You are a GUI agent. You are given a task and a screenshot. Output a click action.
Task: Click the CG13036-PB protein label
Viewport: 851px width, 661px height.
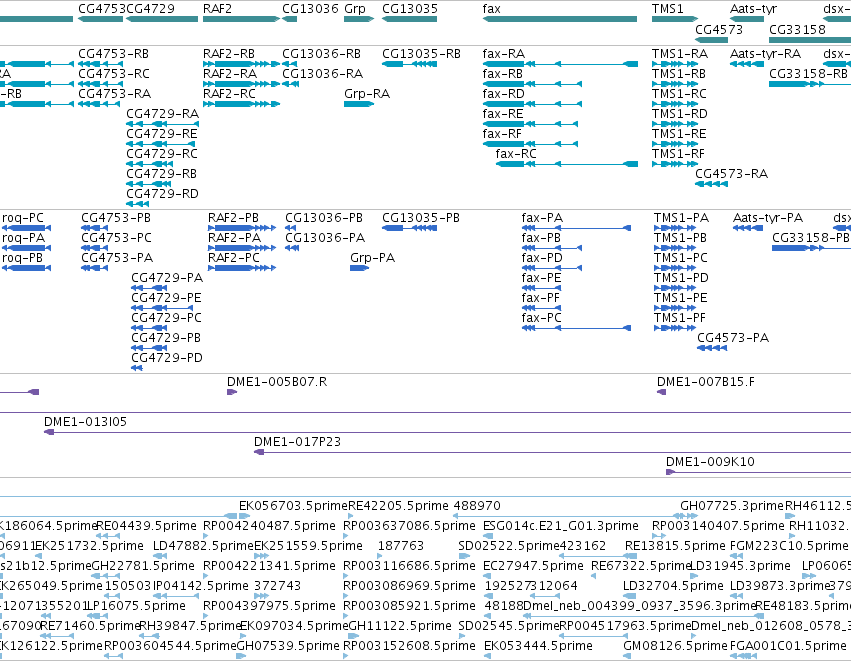point(324,218)
